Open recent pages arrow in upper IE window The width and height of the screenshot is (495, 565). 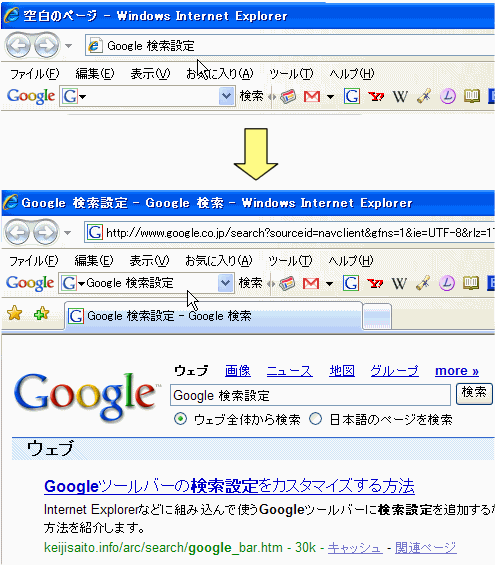(68, 46)
